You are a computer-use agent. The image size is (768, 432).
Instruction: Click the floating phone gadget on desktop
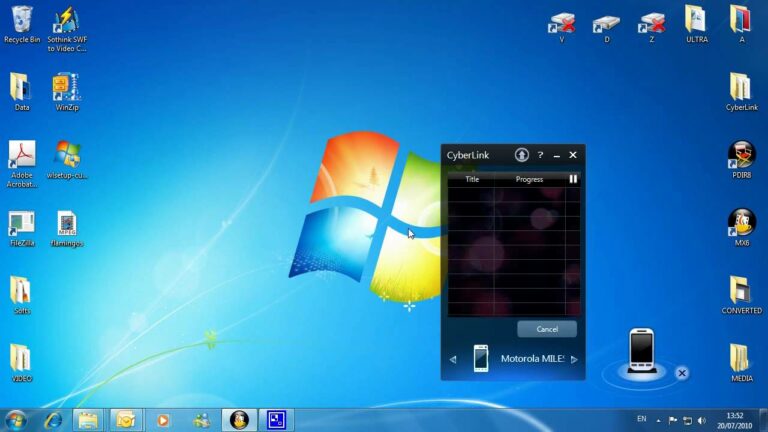tap(641, 350)
